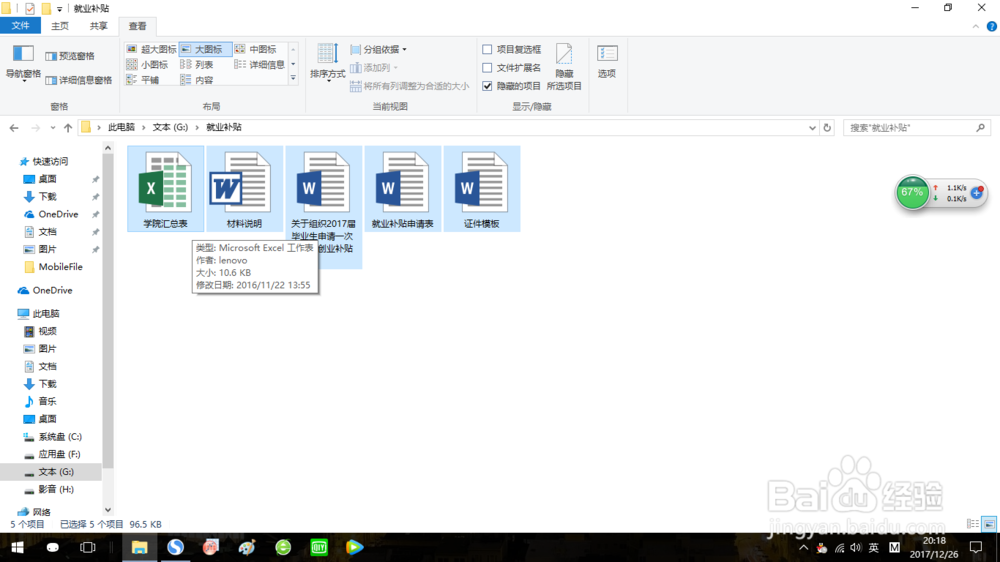
Task: Collapse the ribbon with the chevron
Action: [x=975, y=26]
